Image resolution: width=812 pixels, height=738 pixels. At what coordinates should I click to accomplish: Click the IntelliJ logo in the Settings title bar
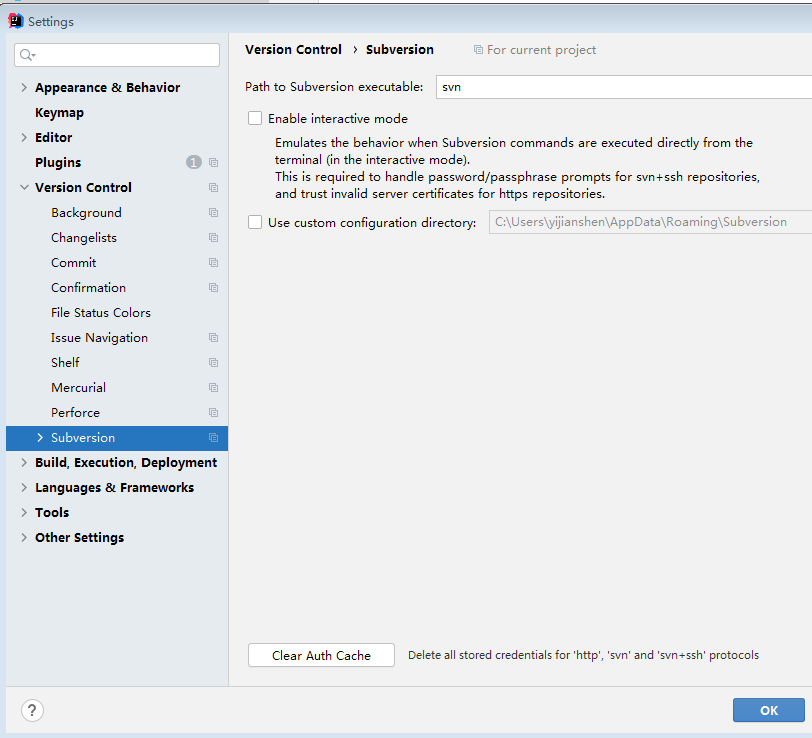pos(16,21)
